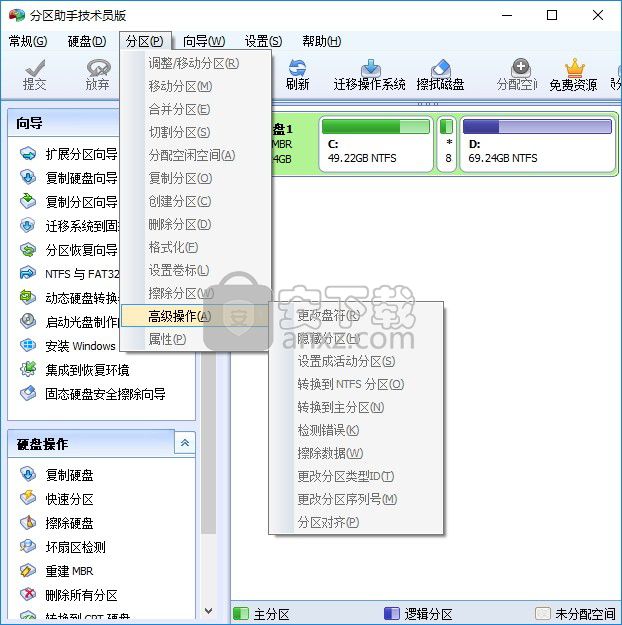
Task: Choose 属性(P) menu entry
Action: [195, 339]
